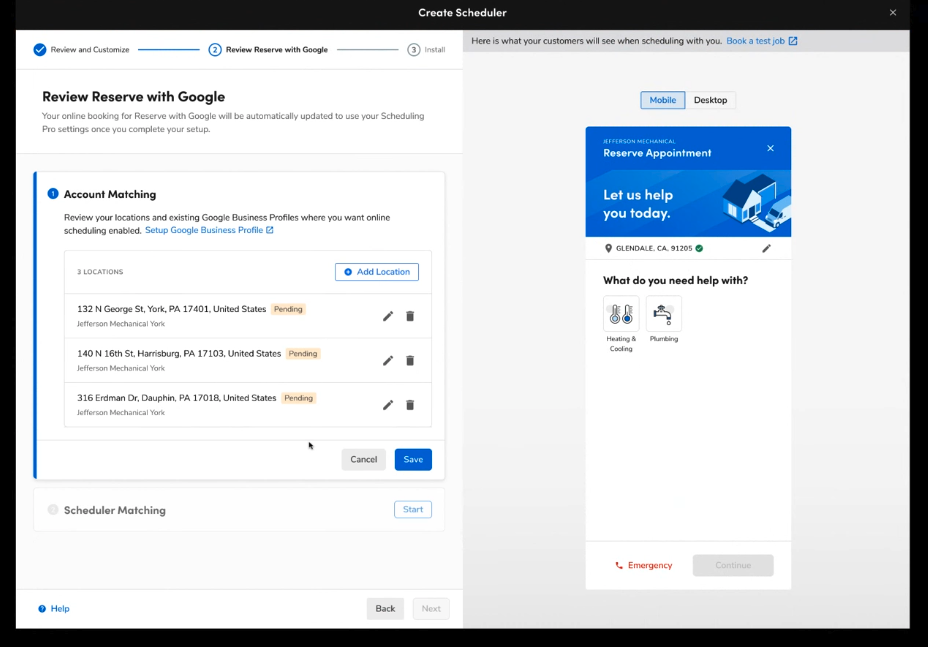The height and width of the screenshot is (647, 928).
Task: Click the Emergency phone toggle option
Action: [644, 565]
